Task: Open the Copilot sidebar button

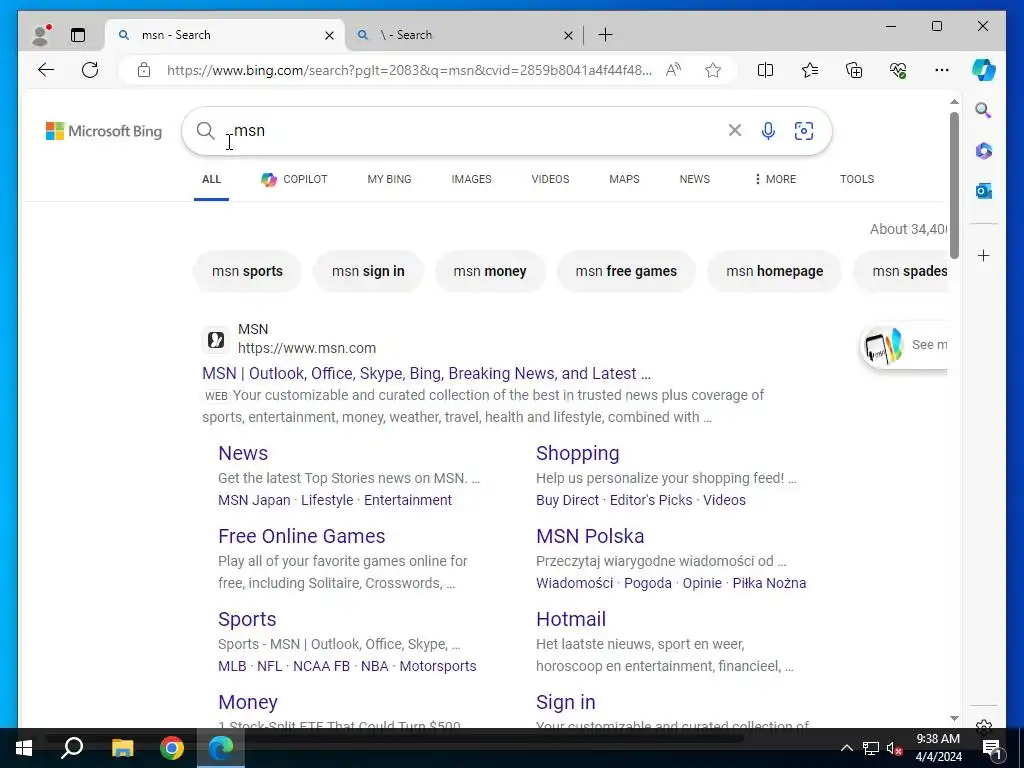Action: (x=984, y=70)
